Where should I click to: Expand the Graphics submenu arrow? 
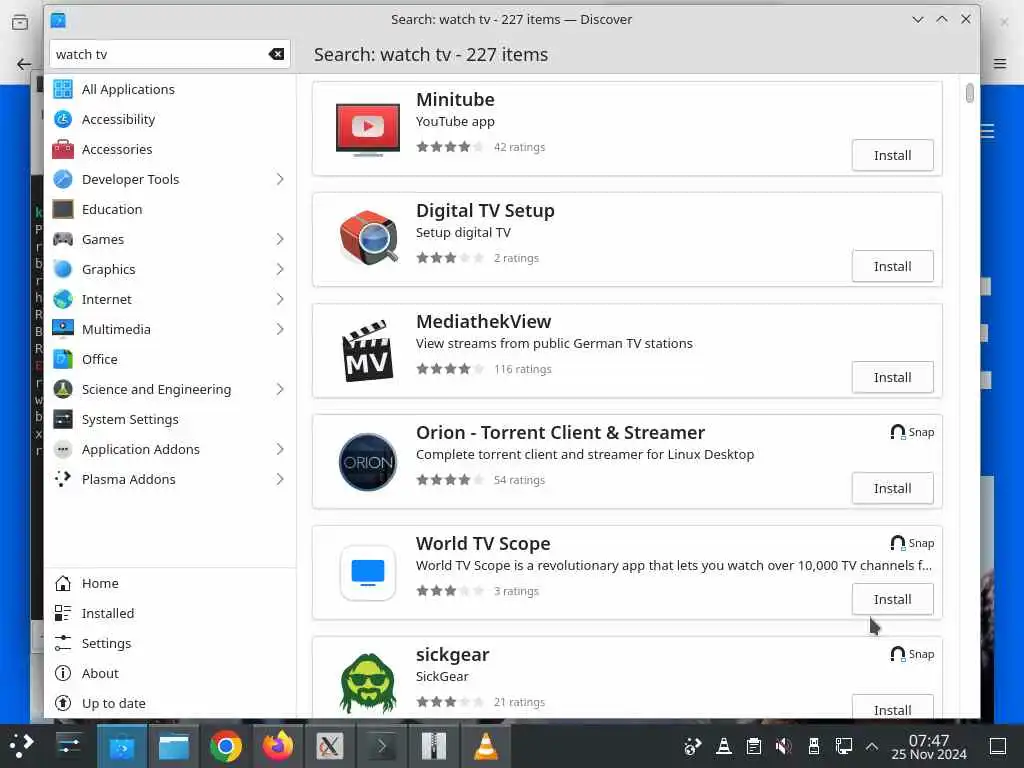coord(280,270)
